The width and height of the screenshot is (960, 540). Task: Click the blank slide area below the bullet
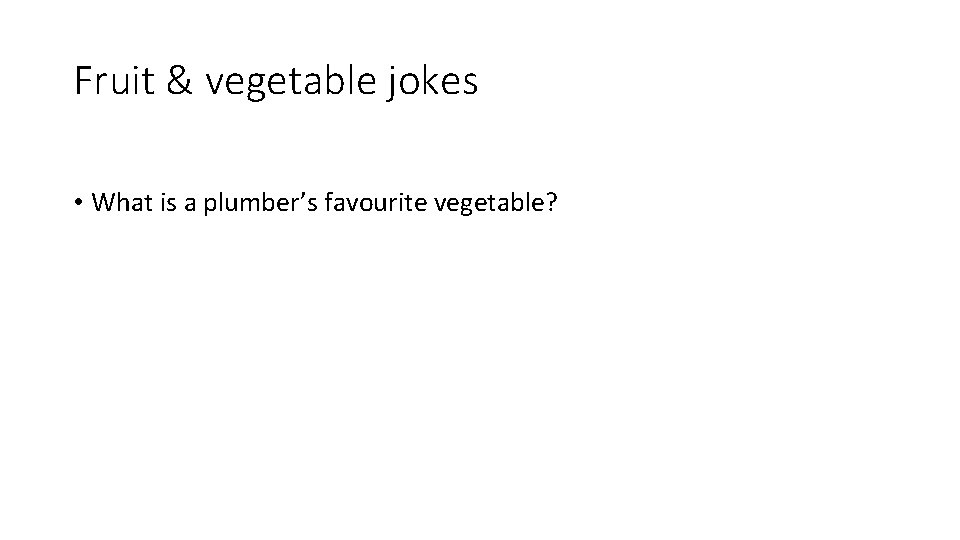[x=480, y=367]
